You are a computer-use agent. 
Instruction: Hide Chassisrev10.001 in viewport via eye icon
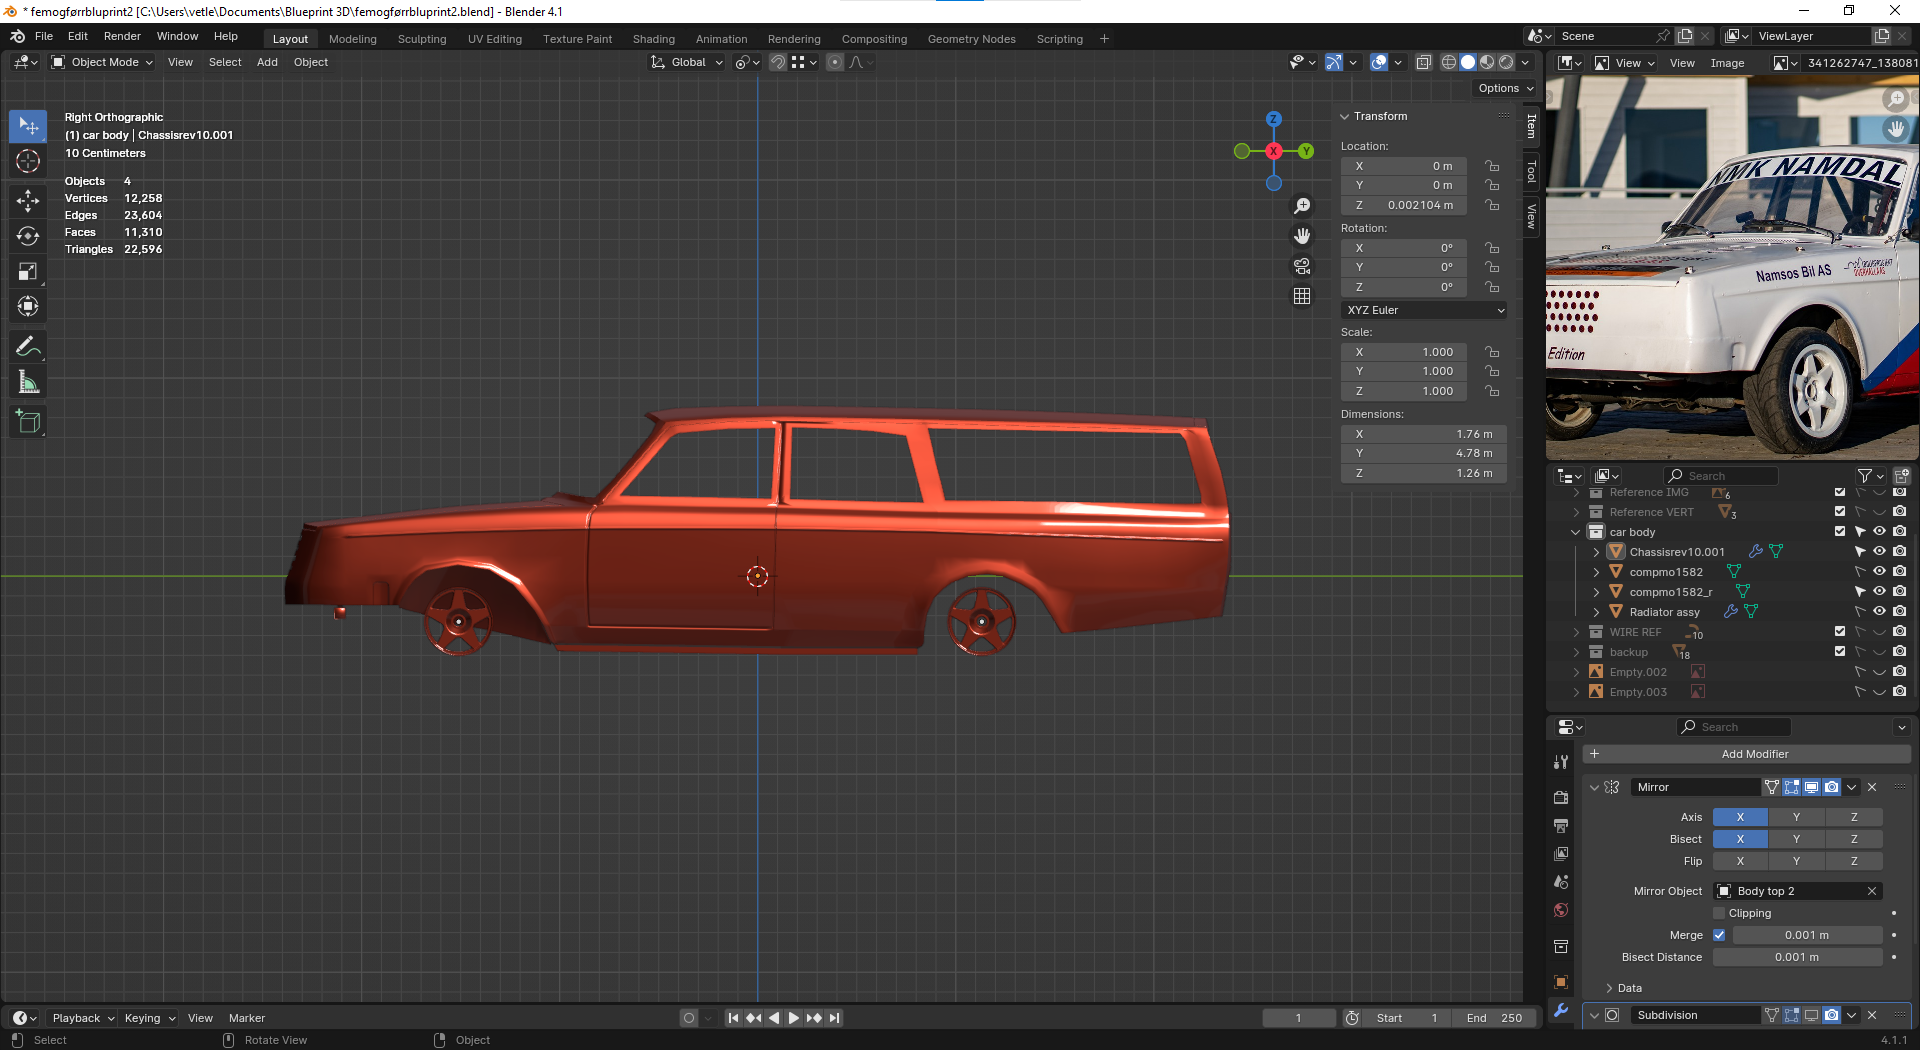click(x=1879, y=551)
